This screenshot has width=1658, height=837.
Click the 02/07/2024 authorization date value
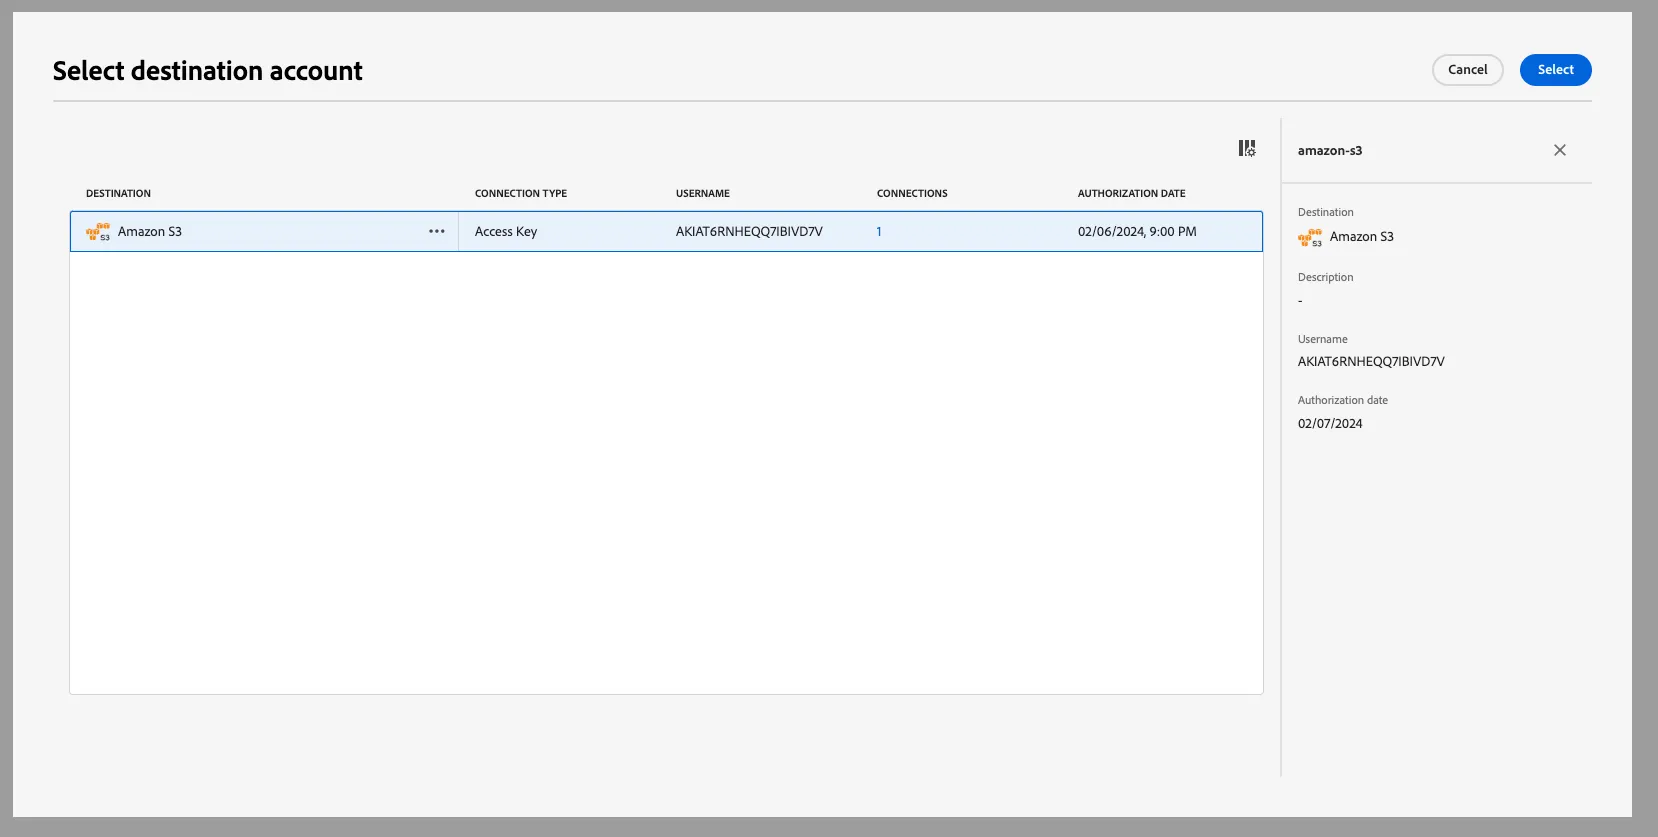(1330, 424)
